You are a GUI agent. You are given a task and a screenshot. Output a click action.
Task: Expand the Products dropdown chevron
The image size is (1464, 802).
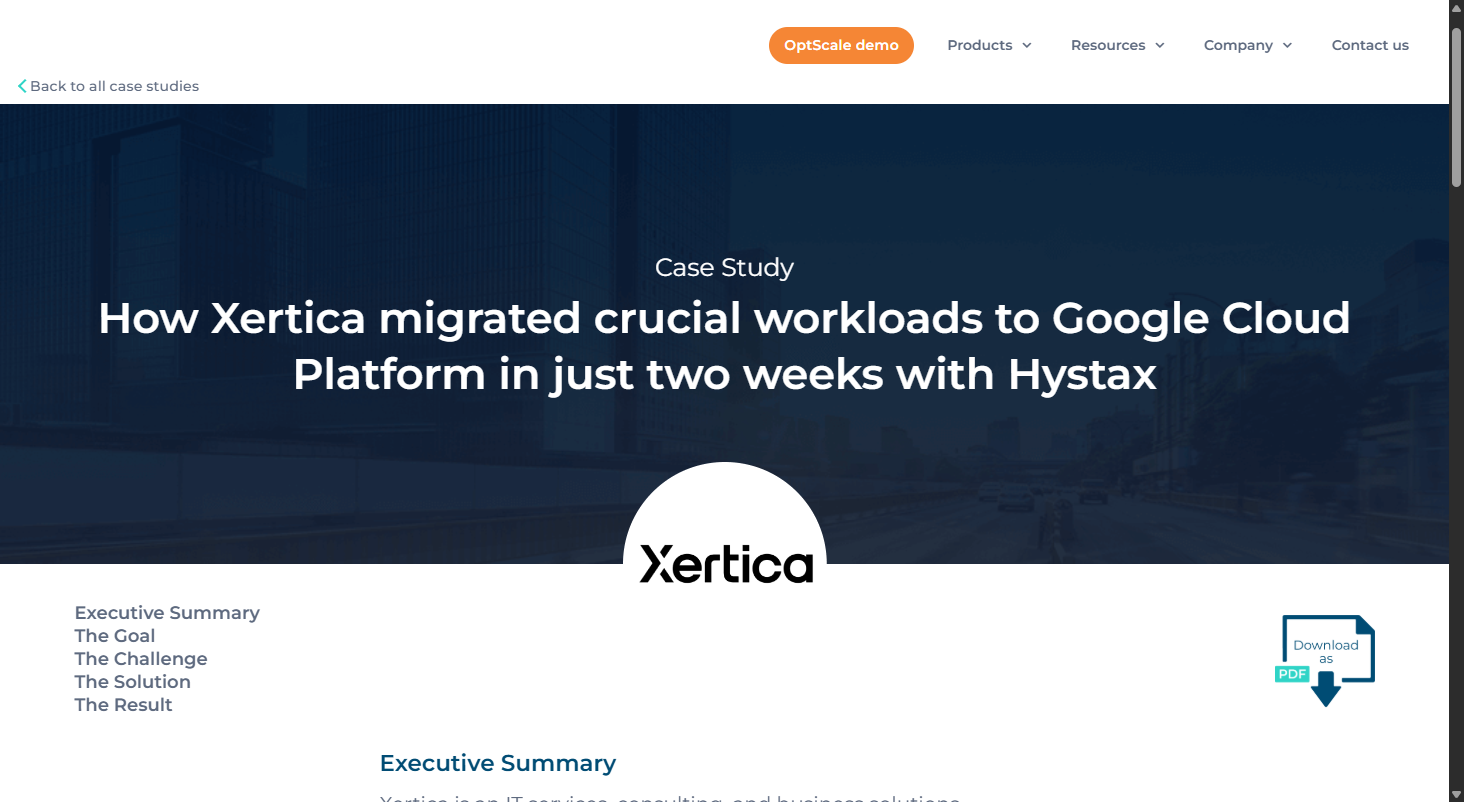pyautogui.click(x=1027, y=45)
